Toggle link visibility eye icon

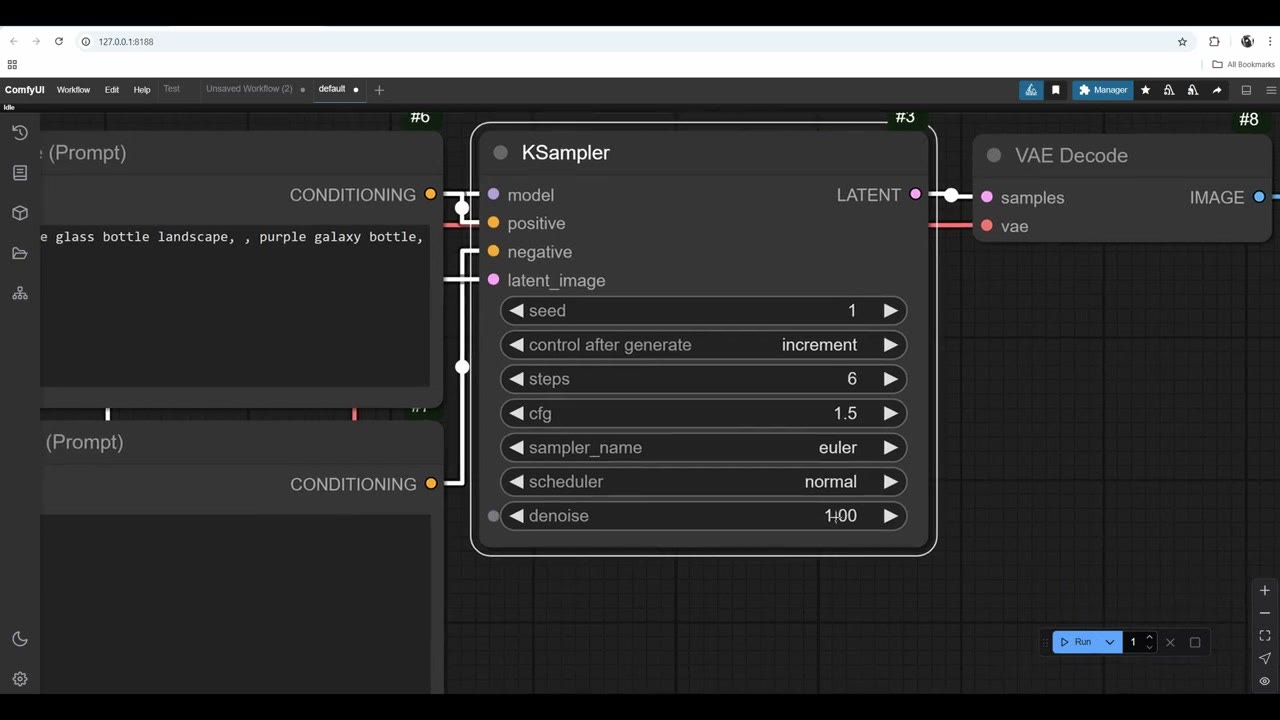click(1265, 681)
